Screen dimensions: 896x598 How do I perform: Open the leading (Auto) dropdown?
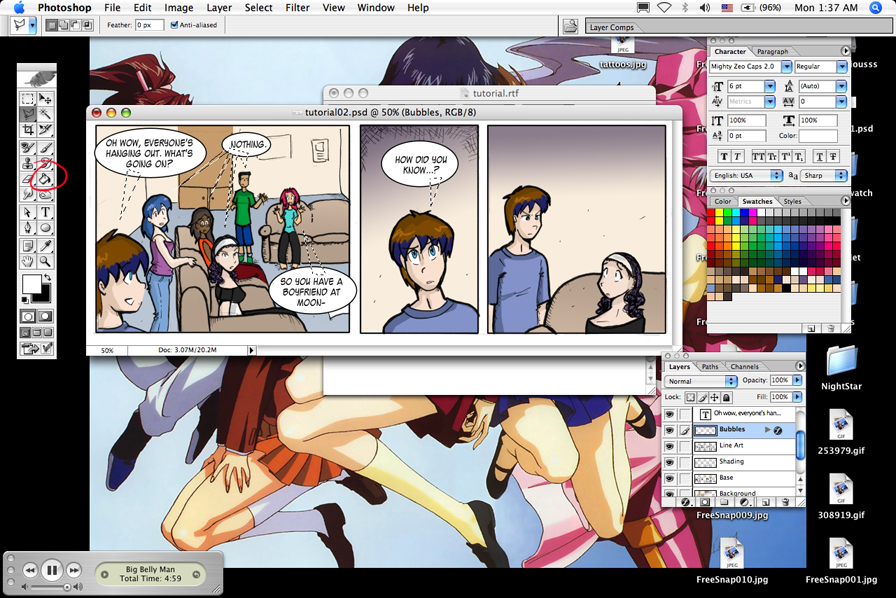point(841,86)
